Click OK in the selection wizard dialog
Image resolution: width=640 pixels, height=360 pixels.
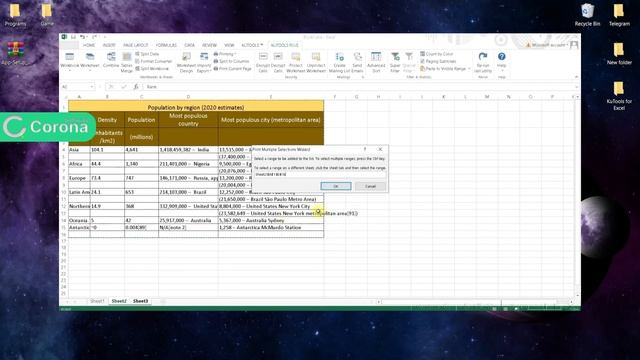[x=336, y=186]
